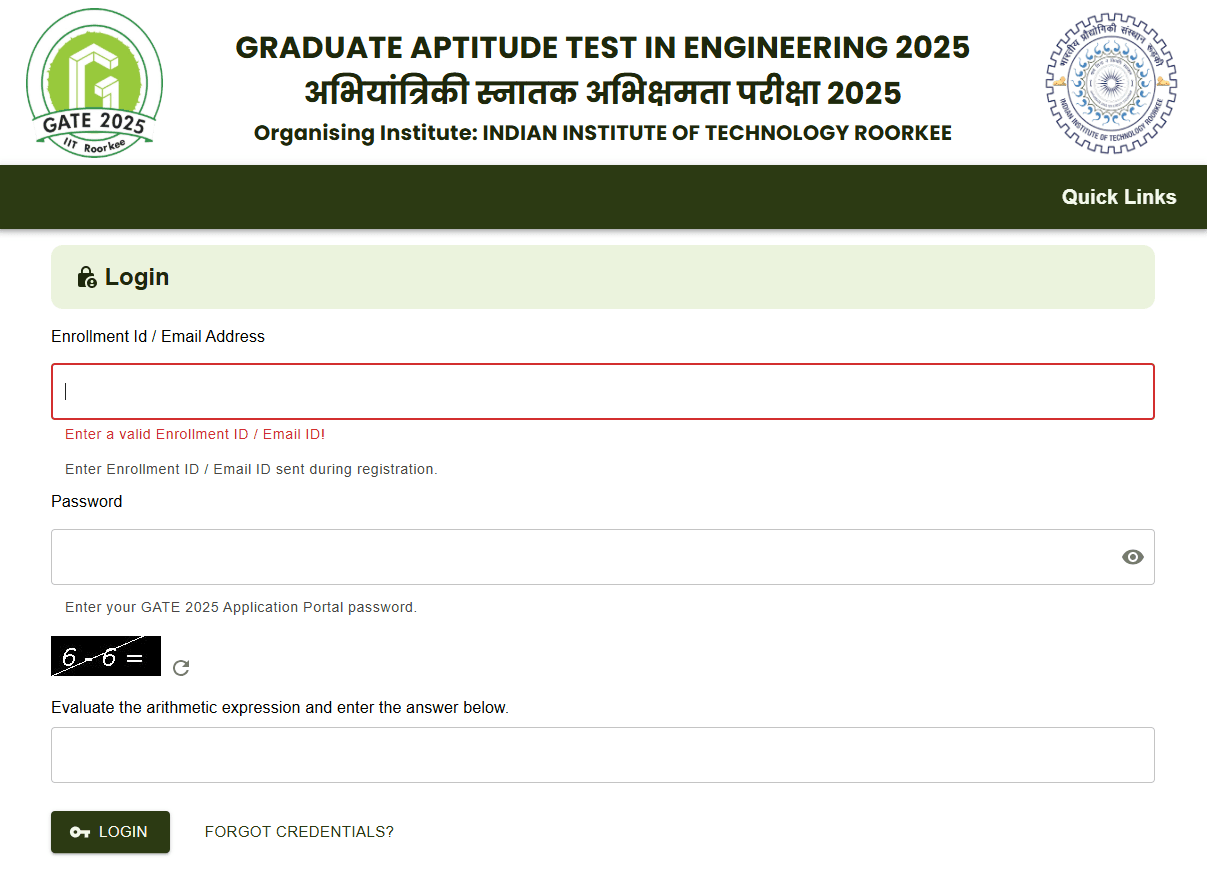Open the FORGOT CREDENTIALS? link
This screenshot has height=879, width=1207.
[x=299, y=832]
